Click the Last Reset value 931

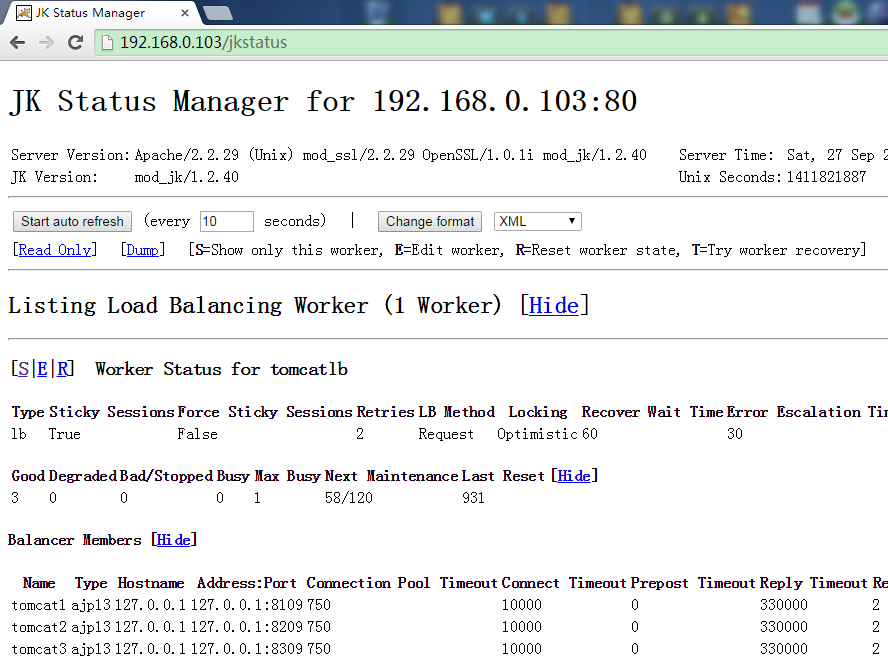coord(473,498)
